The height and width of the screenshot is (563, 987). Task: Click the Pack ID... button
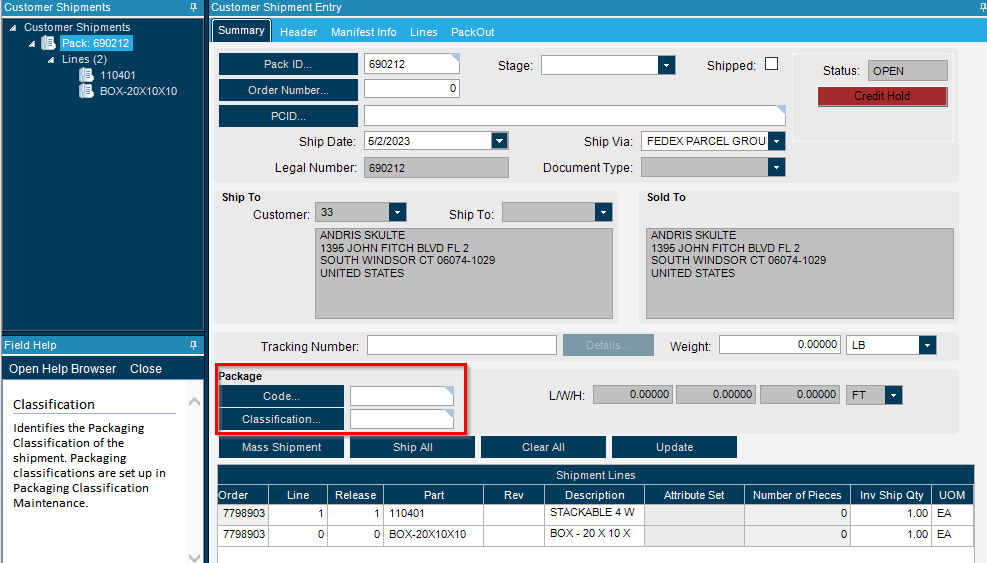coord(288,64)
